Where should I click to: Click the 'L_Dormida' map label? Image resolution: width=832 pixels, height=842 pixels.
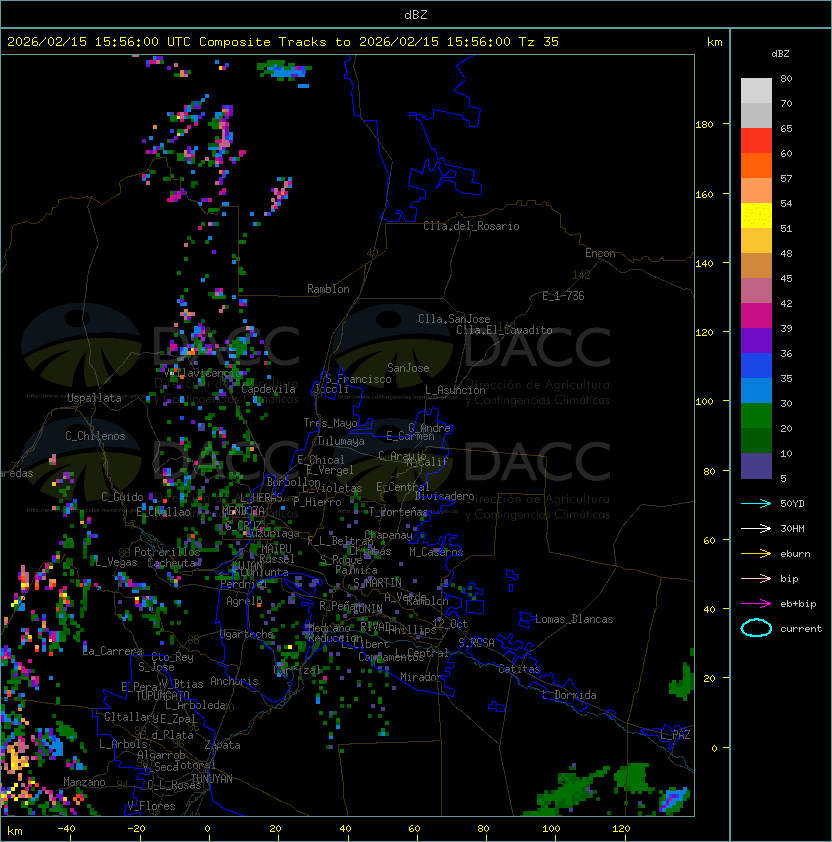(x=569, y=695)
